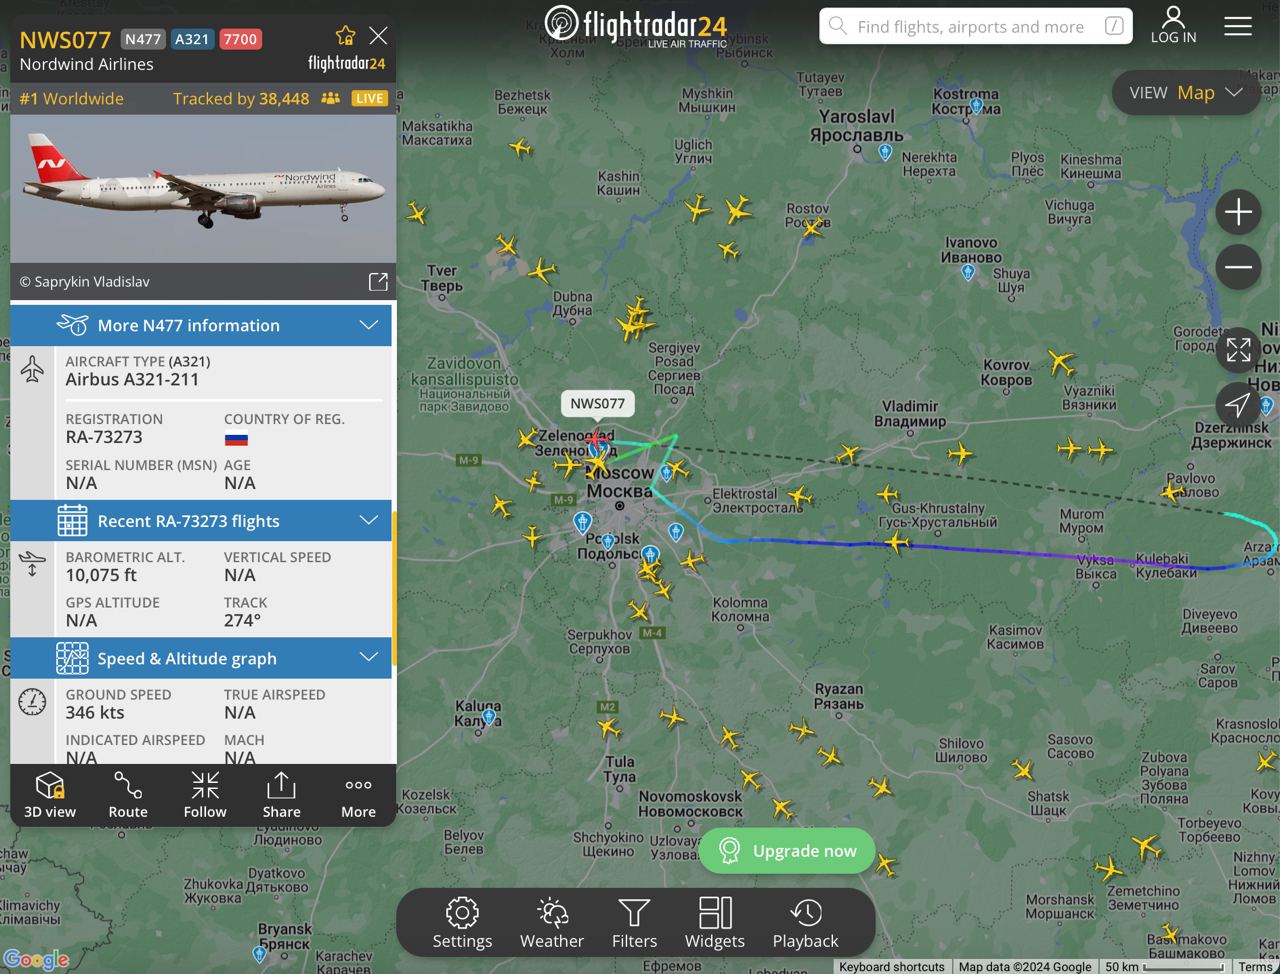This screenshot has width=1280, height=974.
Task: Open the Playback tab
Action: pyautogui.click(x=805, y=923)
